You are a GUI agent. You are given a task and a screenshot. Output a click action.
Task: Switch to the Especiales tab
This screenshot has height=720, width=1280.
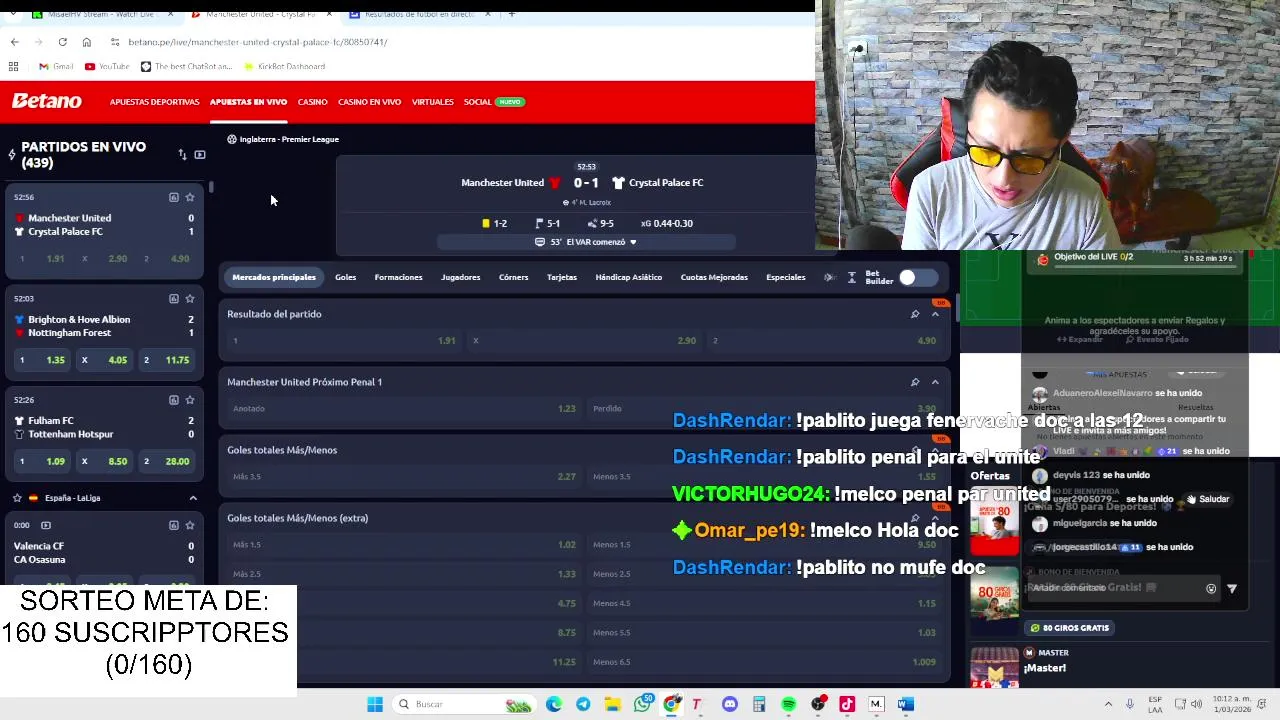pos(785,277)
